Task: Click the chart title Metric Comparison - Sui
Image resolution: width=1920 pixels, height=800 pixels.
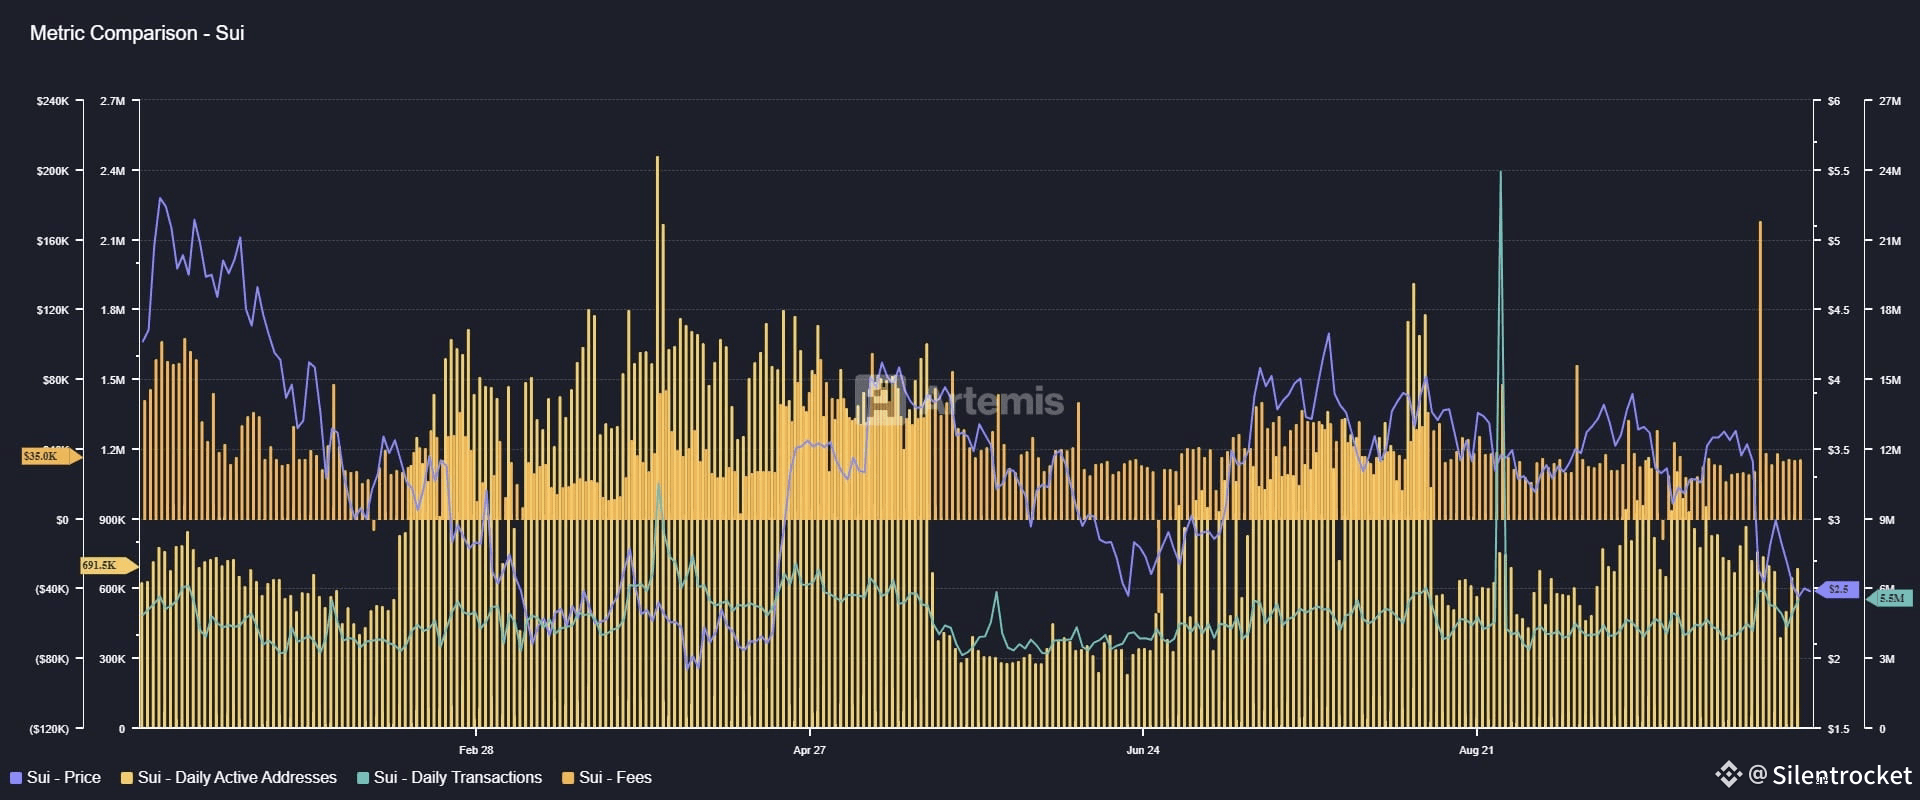Action: [137, 33]
